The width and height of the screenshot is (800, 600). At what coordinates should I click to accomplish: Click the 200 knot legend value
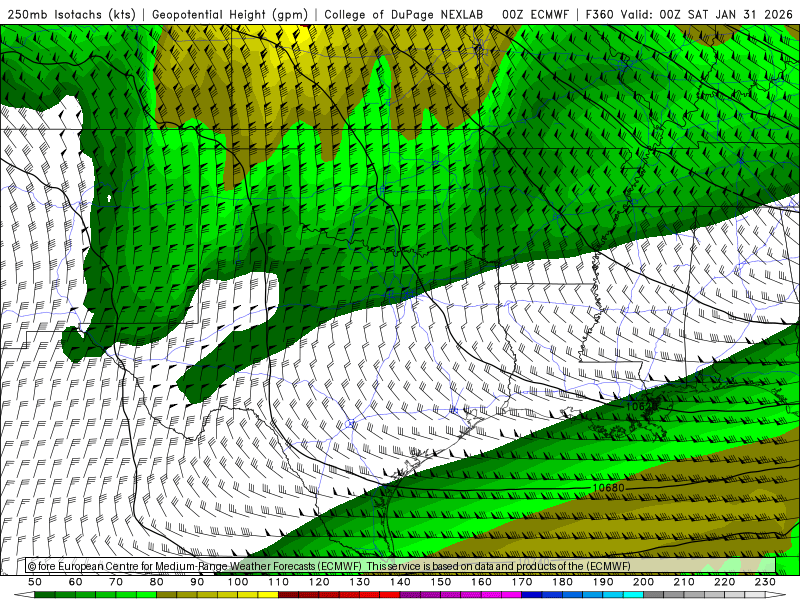(643, 582)
